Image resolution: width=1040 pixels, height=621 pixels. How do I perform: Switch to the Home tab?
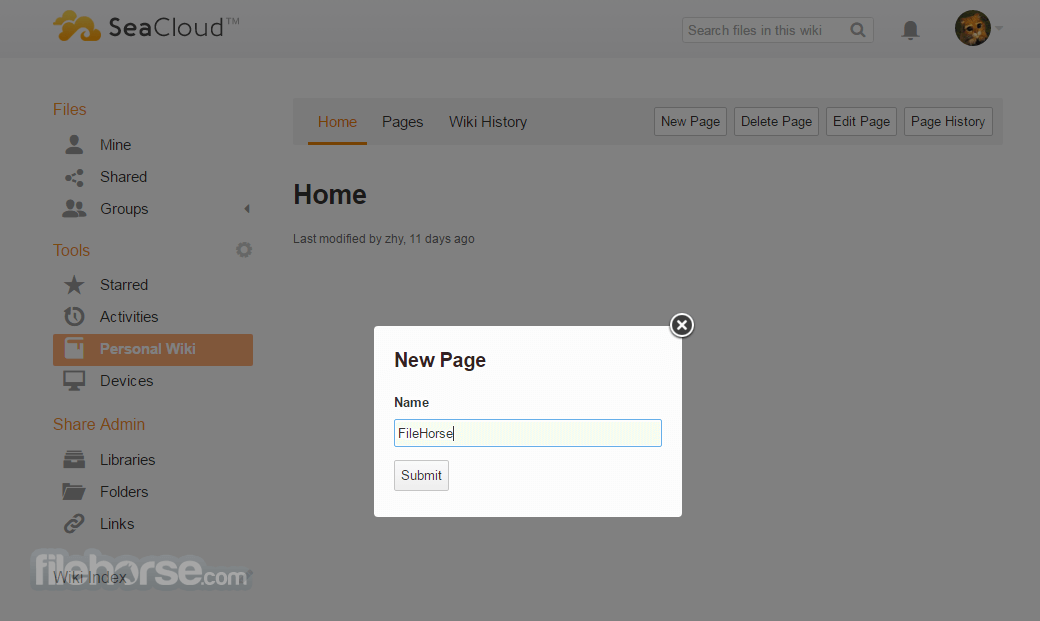pyautogui.click(x=337, y=122)
